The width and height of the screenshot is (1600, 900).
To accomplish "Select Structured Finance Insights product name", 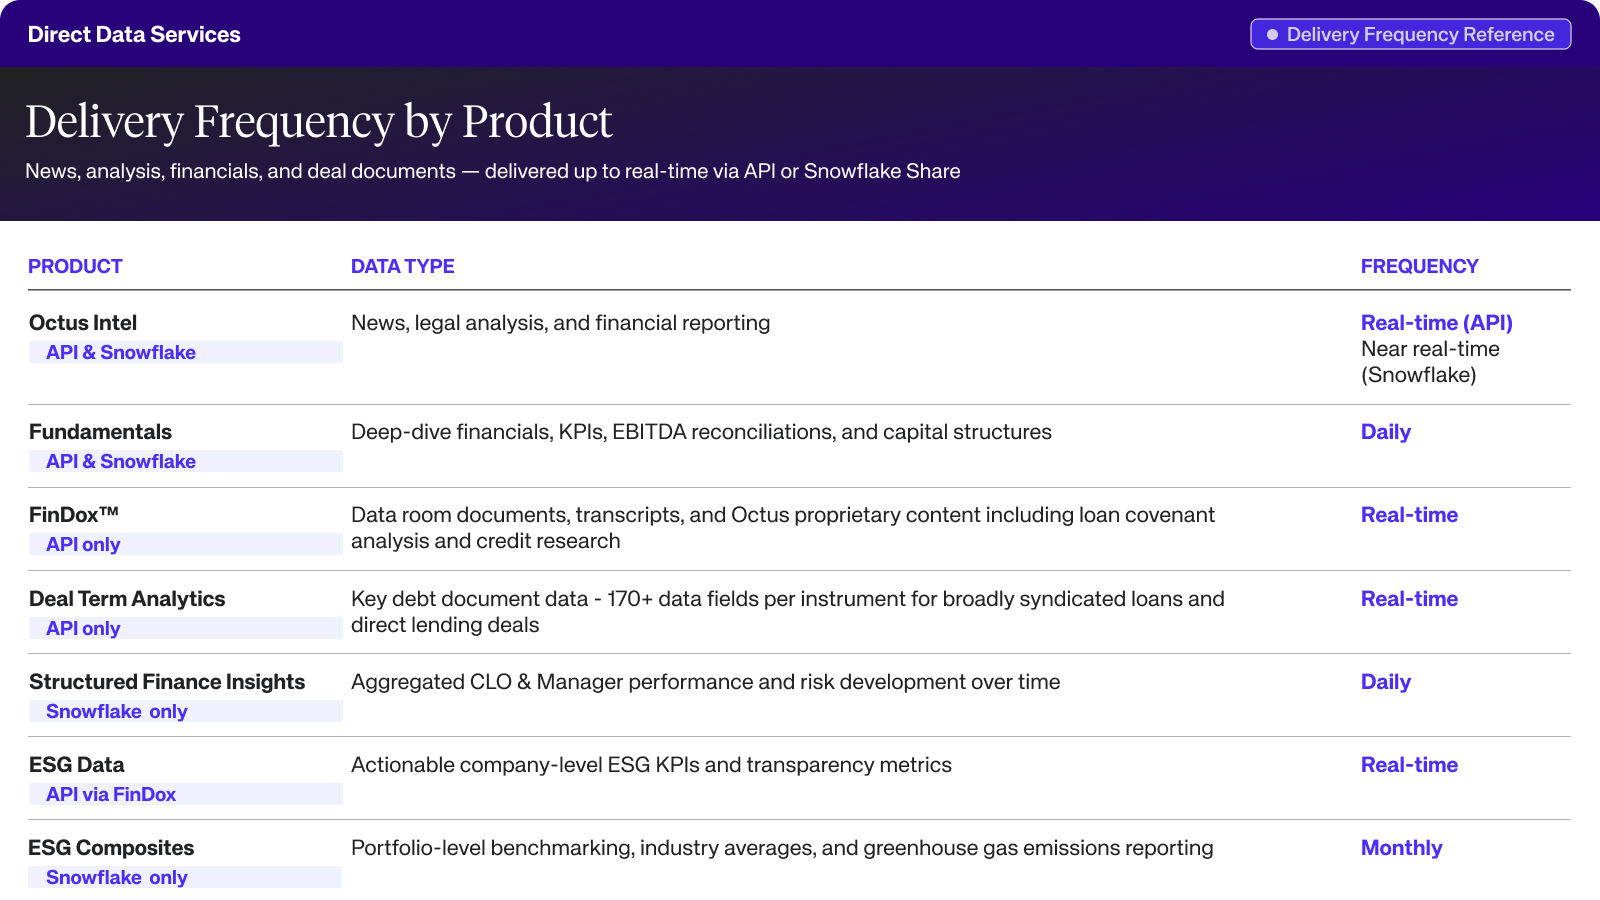I will click(x=167, y=682).
